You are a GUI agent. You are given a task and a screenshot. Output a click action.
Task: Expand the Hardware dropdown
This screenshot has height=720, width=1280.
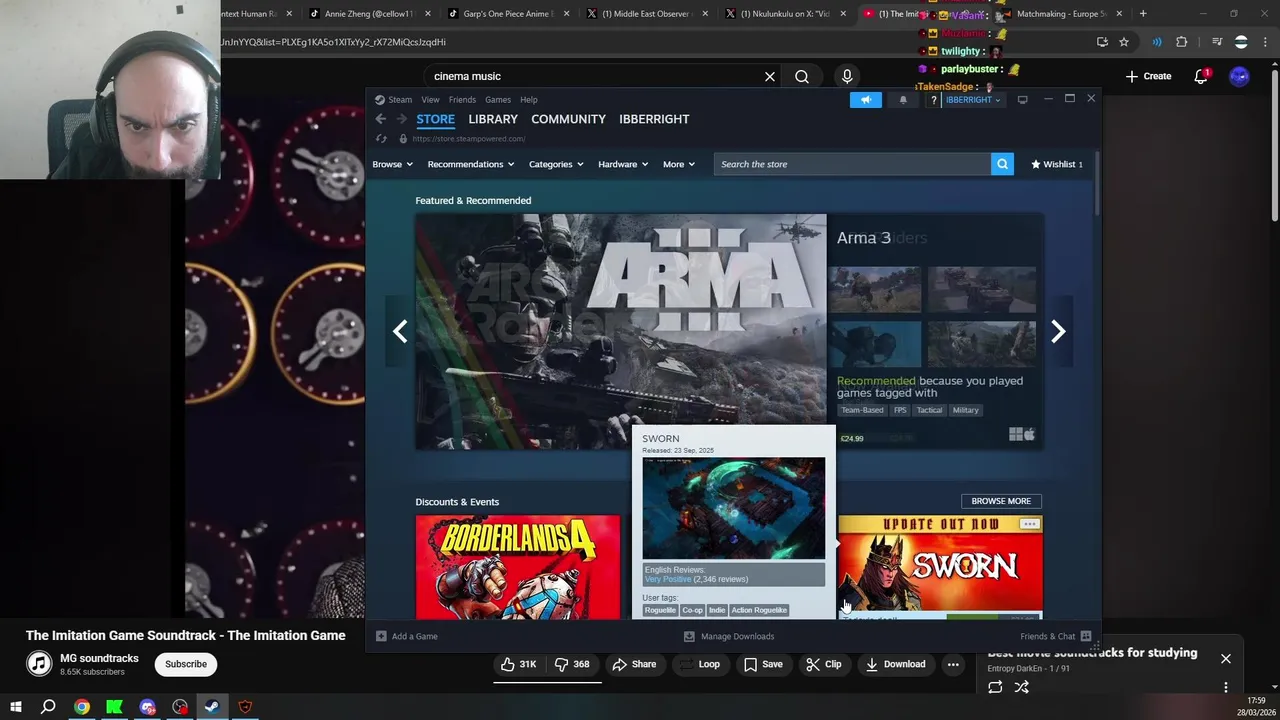point(623,164)
